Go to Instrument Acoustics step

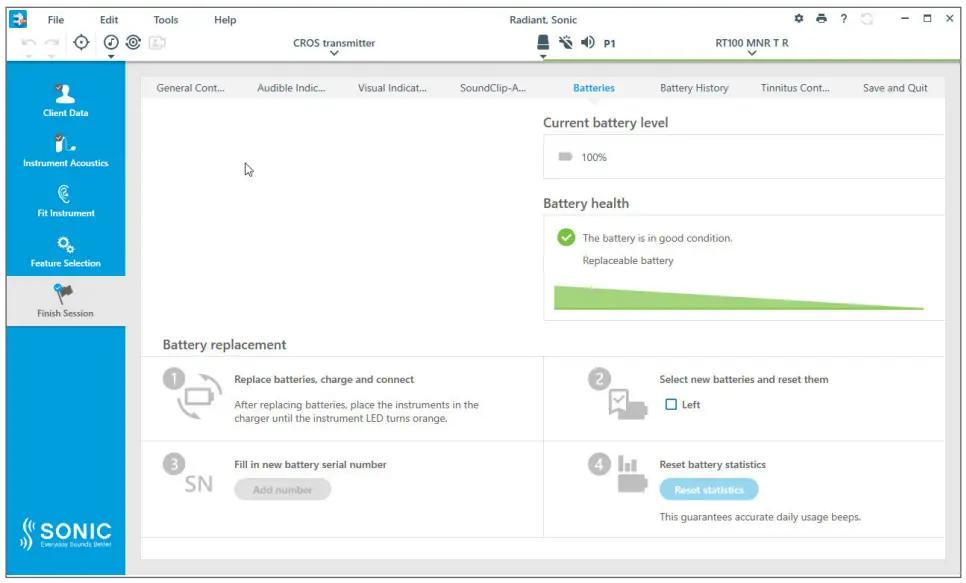(x=65, y=150)
